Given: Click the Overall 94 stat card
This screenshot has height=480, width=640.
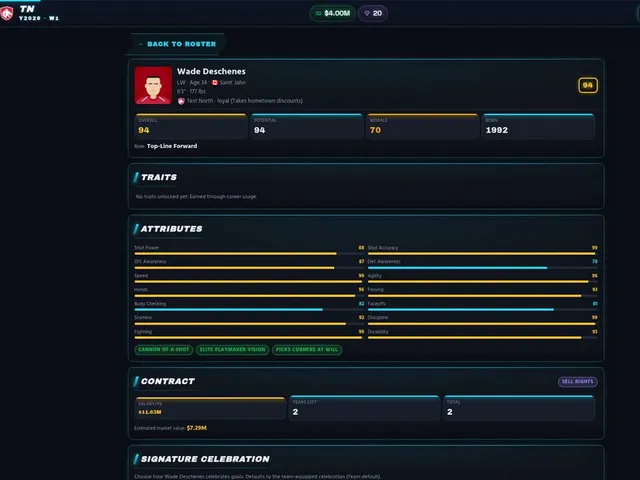Looking at the screenshot, I should [x=191, y=127].
